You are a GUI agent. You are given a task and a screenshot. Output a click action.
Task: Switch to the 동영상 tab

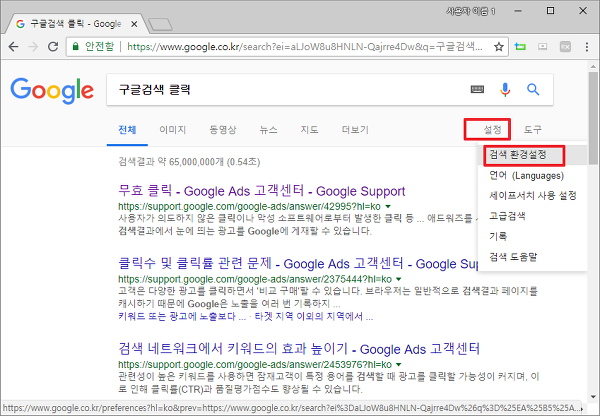pyautogui.click(x=223, y=130)
